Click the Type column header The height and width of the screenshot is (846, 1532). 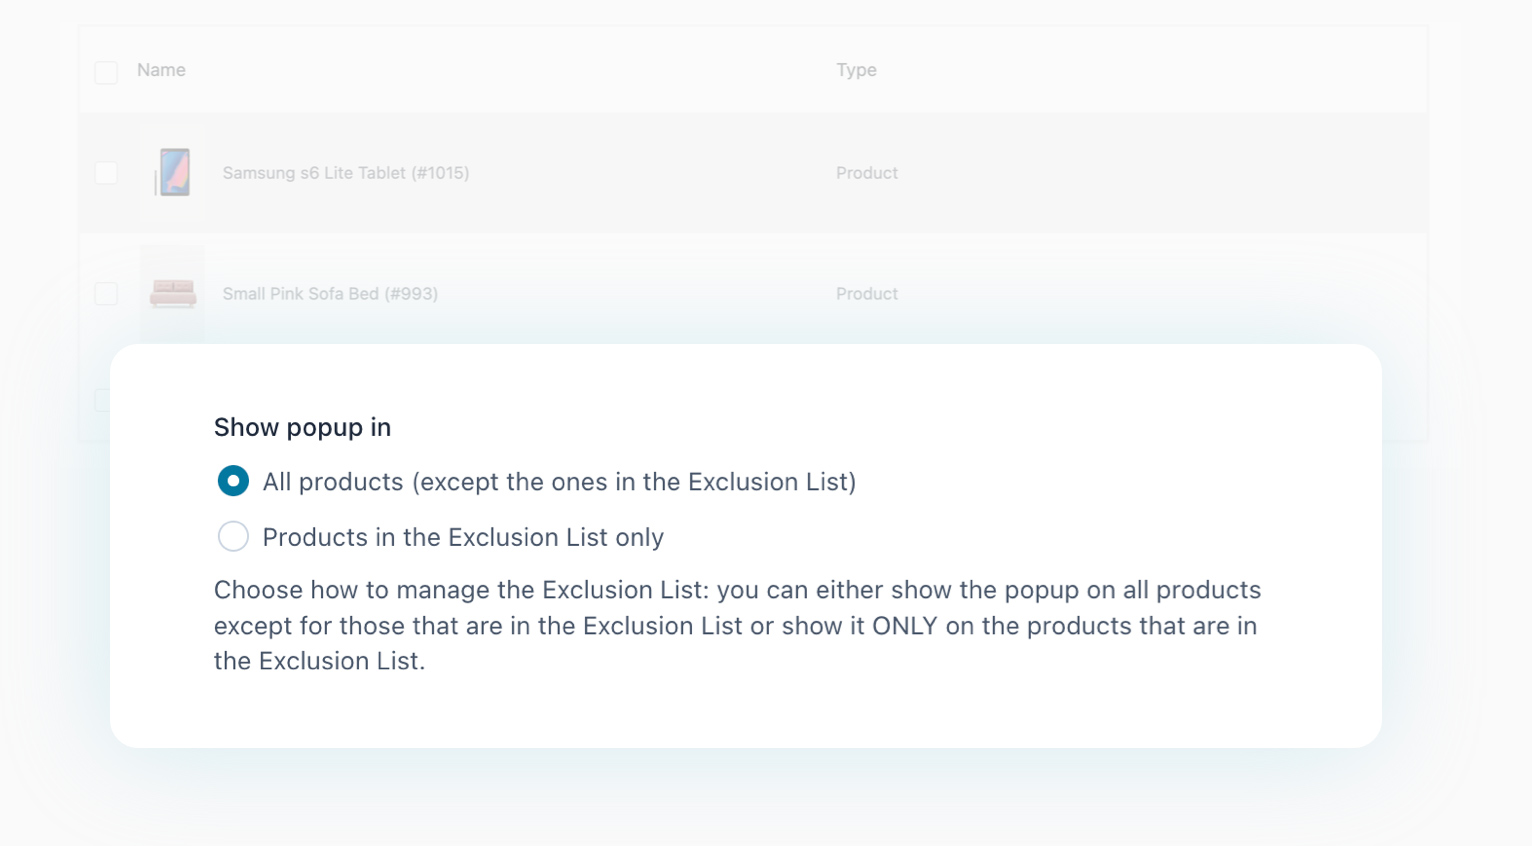(856, 70)
